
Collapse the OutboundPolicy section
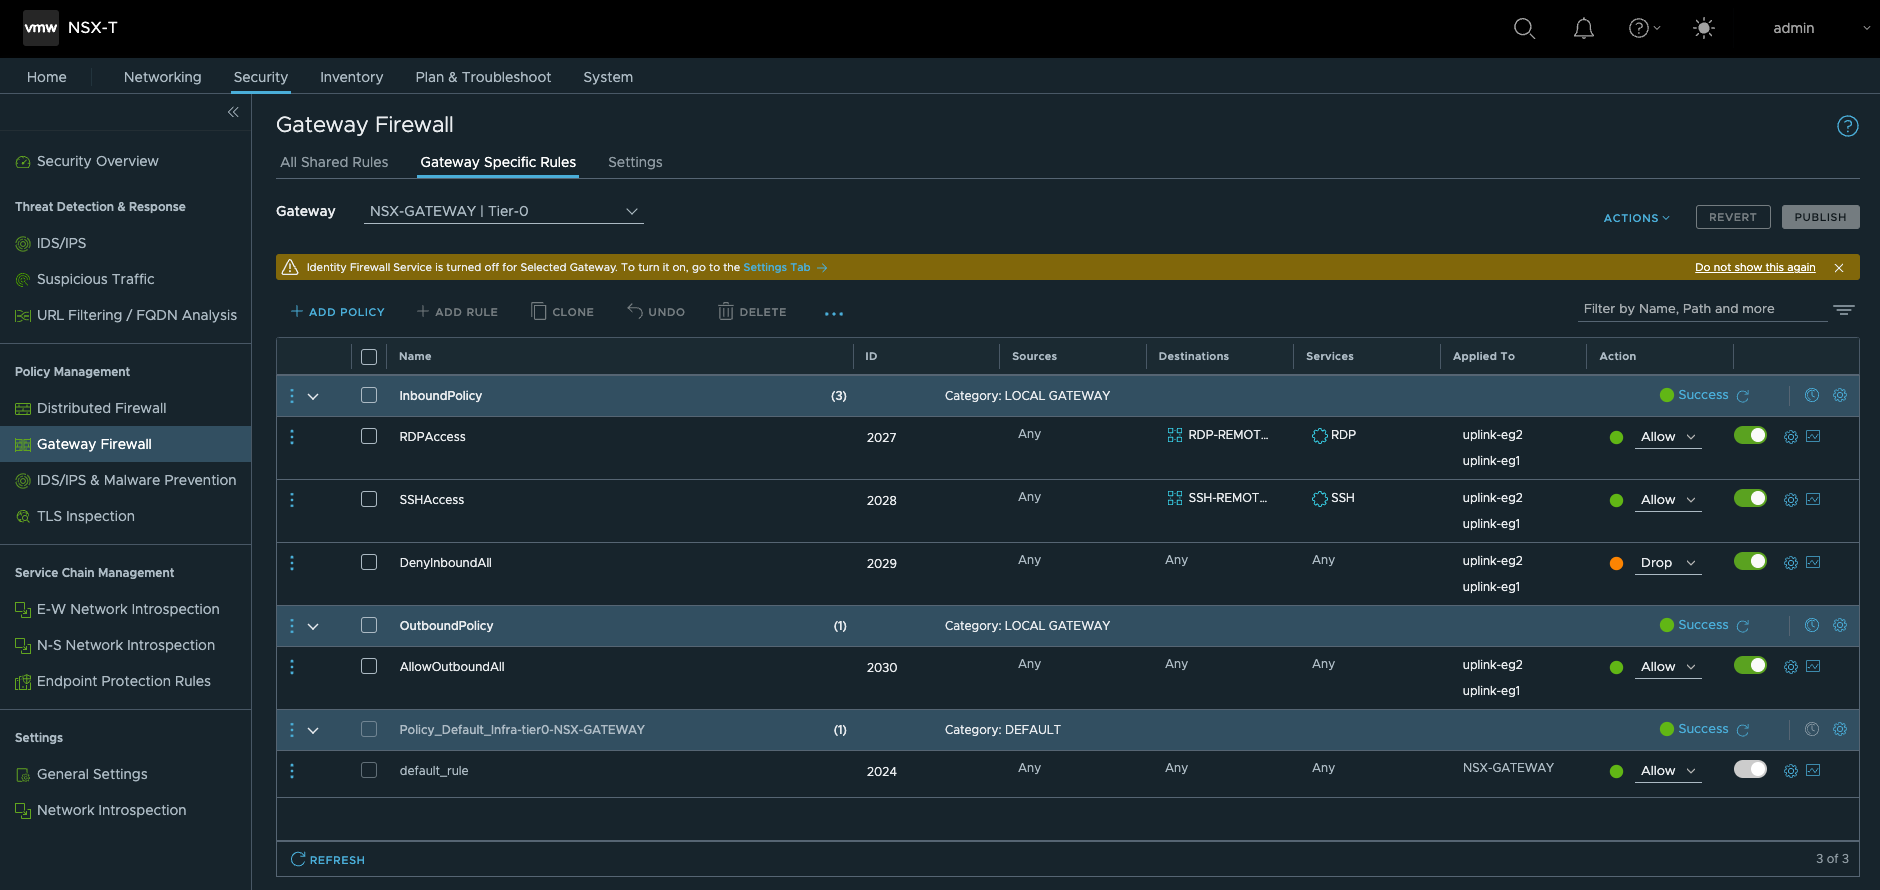coord(313,627)
